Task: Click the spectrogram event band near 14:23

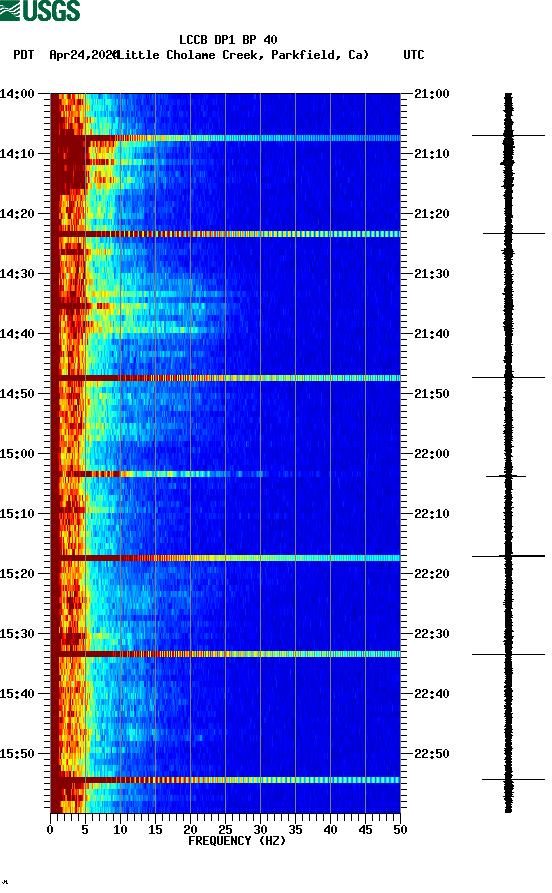Action: click(x=225, y=234)
